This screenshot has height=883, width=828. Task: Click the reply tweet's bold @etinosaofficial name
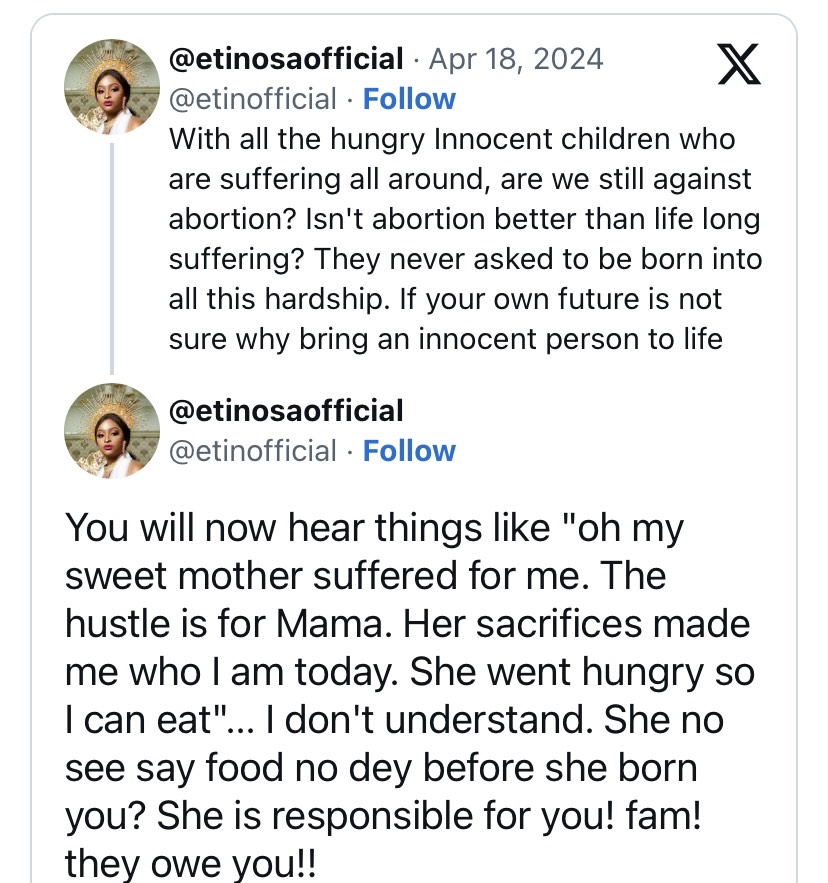coord(287,410)
